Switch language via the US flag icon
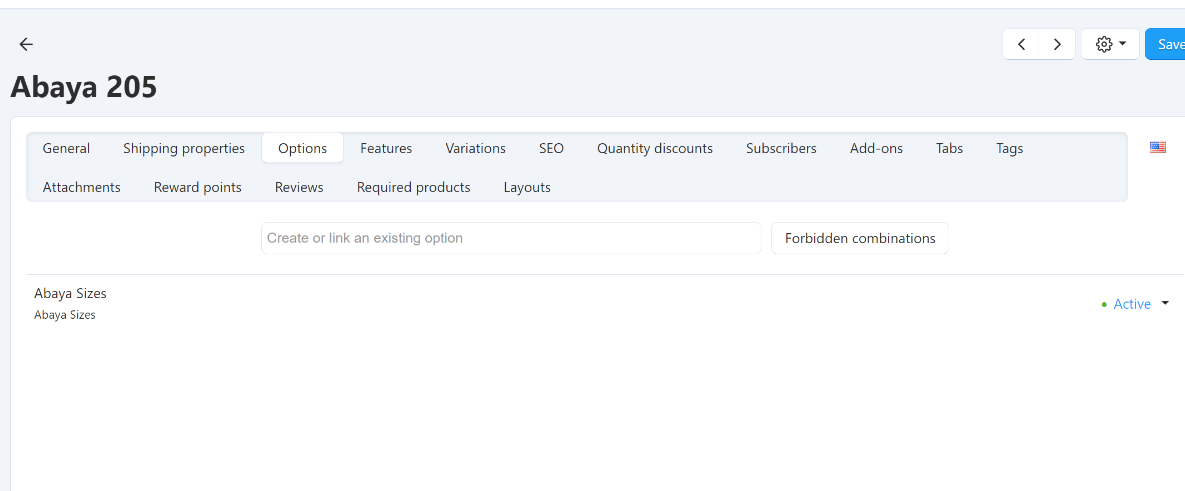Image resolution: width=1185 pixels, height=491 pixels. click(x=1157, y=147)
